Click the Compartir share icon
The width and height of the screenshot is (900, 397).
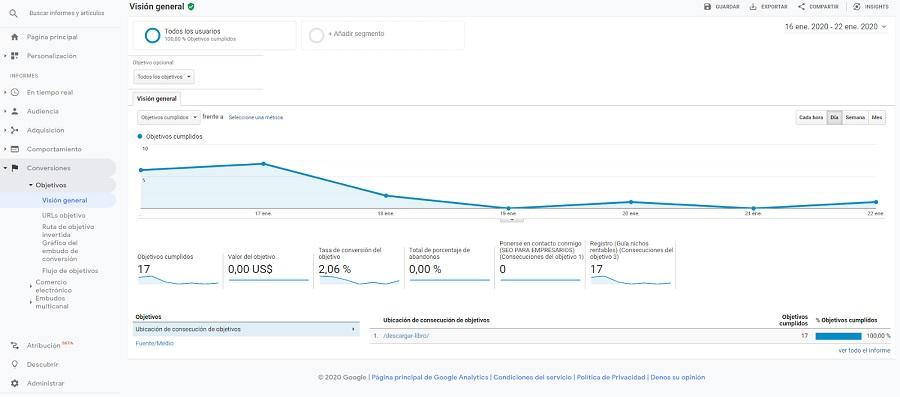[x=801, y=7]
